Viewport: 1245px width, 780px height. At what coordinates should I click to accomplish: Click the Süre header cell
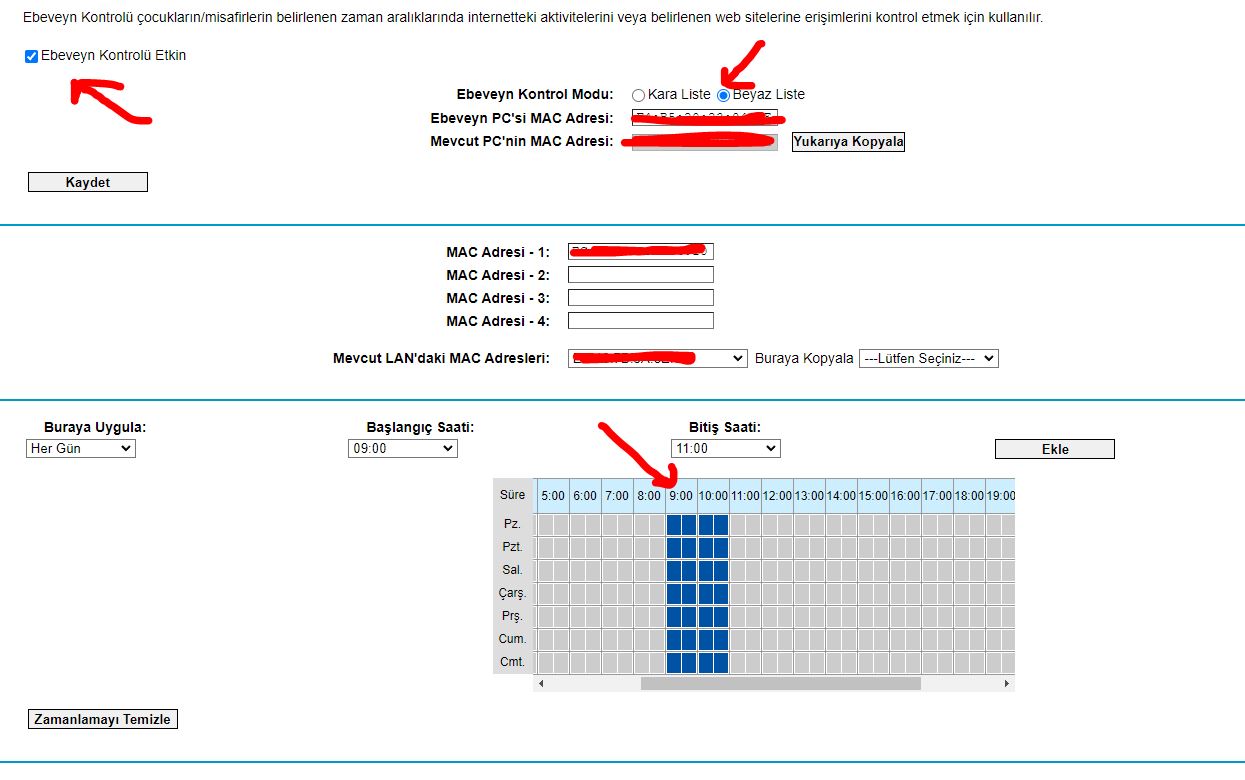(513, 495)
